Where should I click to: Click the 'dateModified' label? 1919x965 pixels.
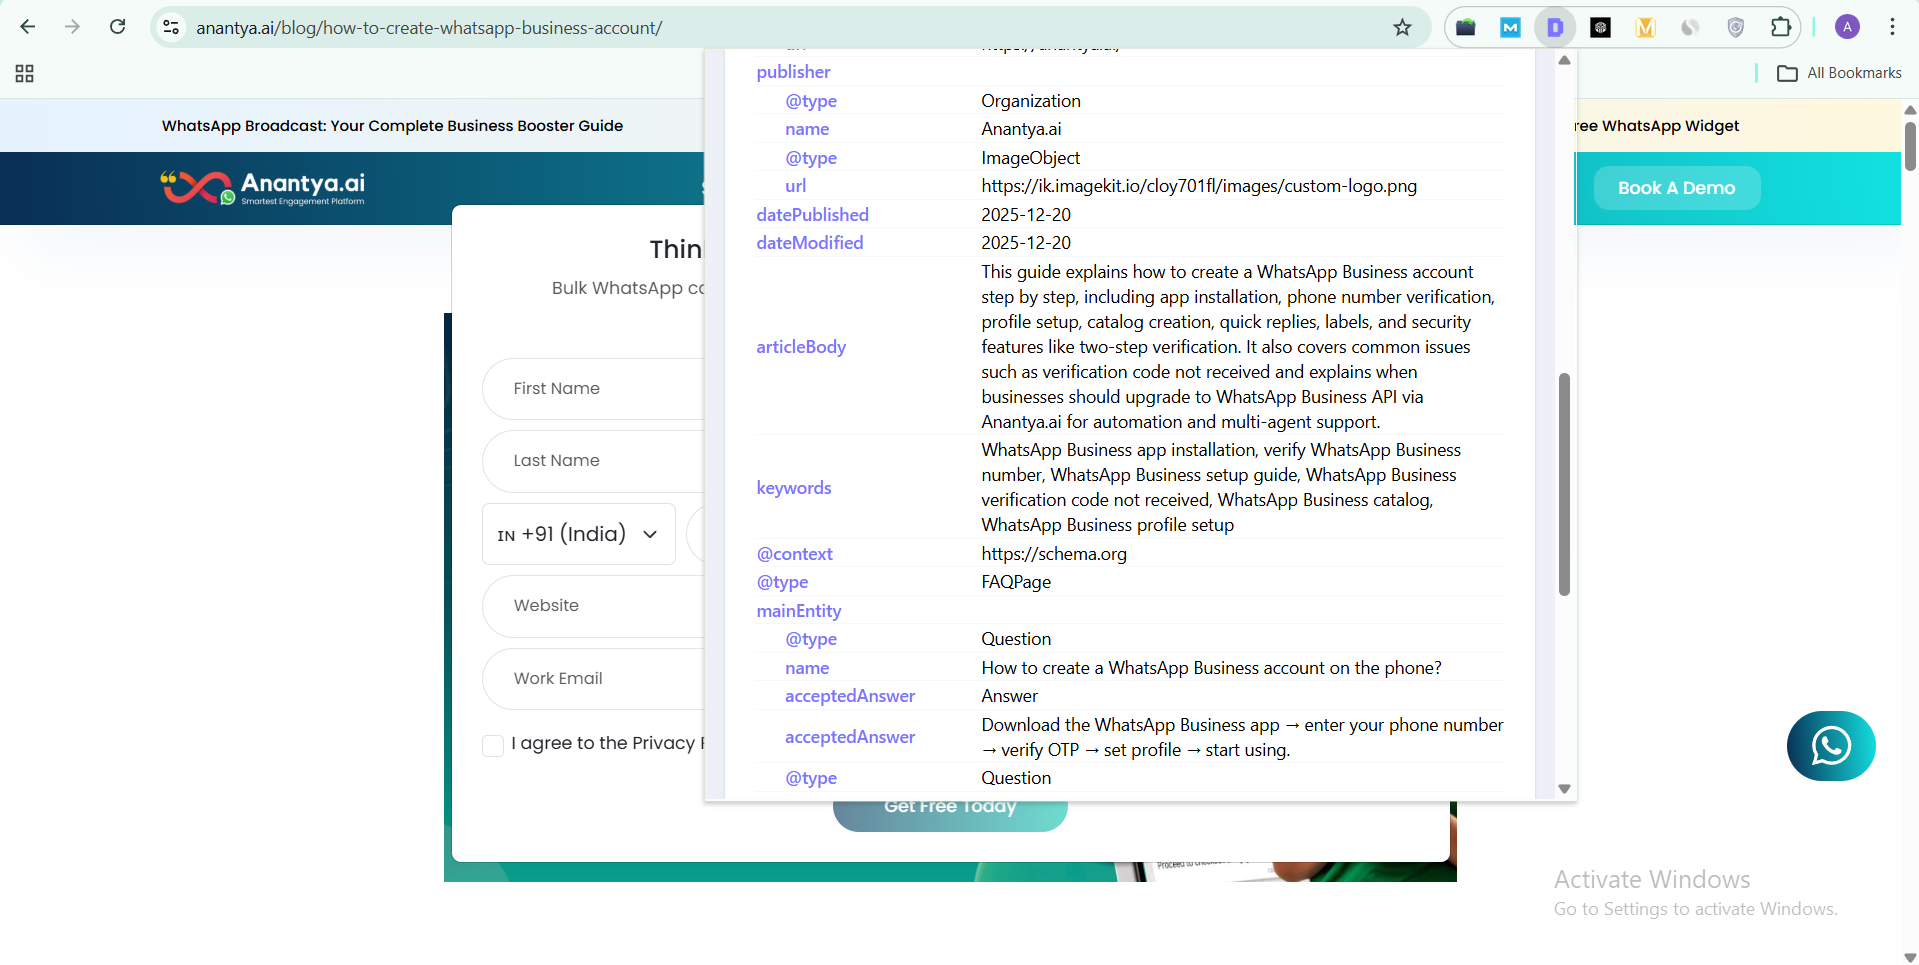[809, 243]
